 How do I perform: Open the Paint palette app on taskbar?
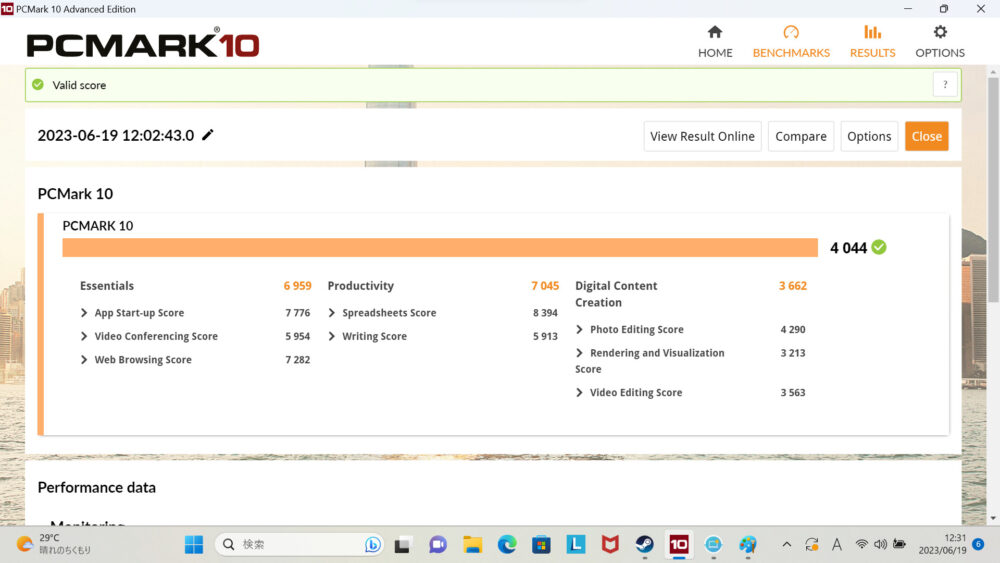pyautogui.click(x=748, y=545)
